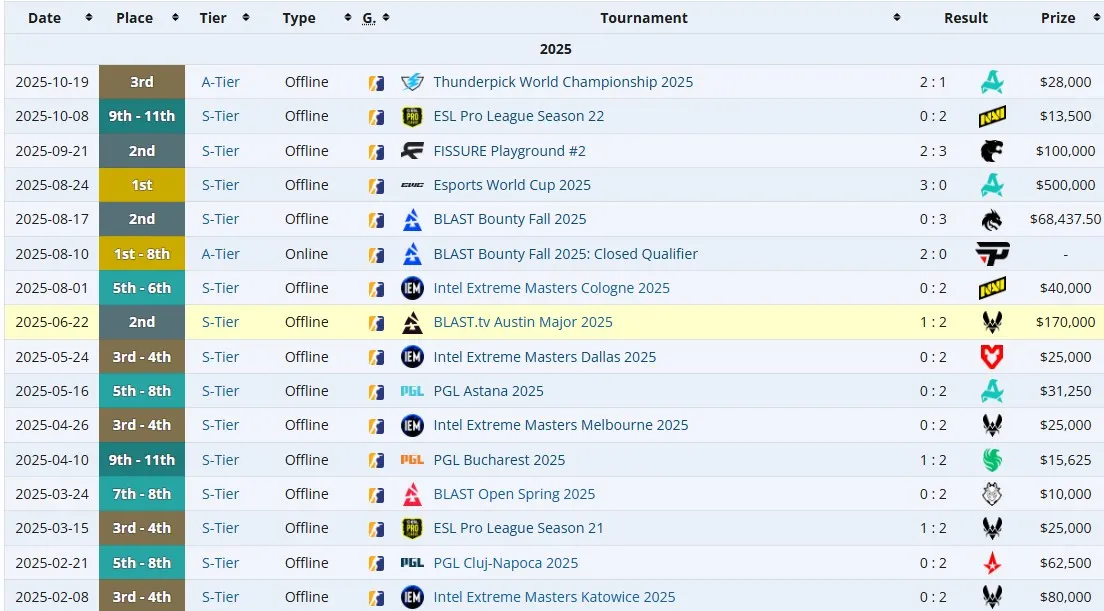Click the date 2025-10-19
The width and height of the screenshot is (1104, 611).
pyautogui.click(x=52, y=82)
